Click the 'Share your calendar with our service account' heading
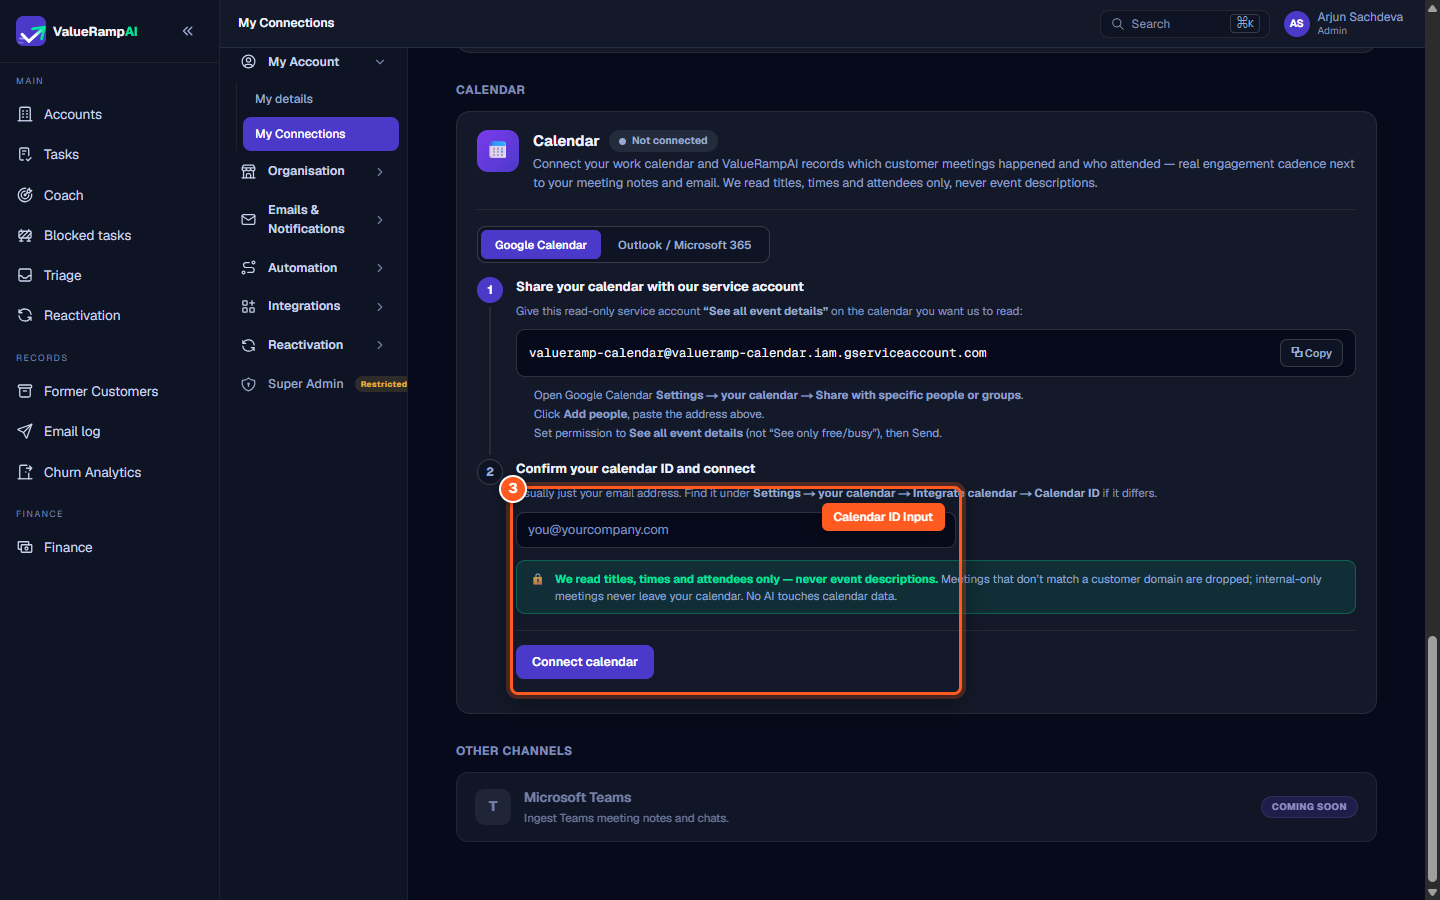Screen dimensions: 1440x900 tap(660, 287)
